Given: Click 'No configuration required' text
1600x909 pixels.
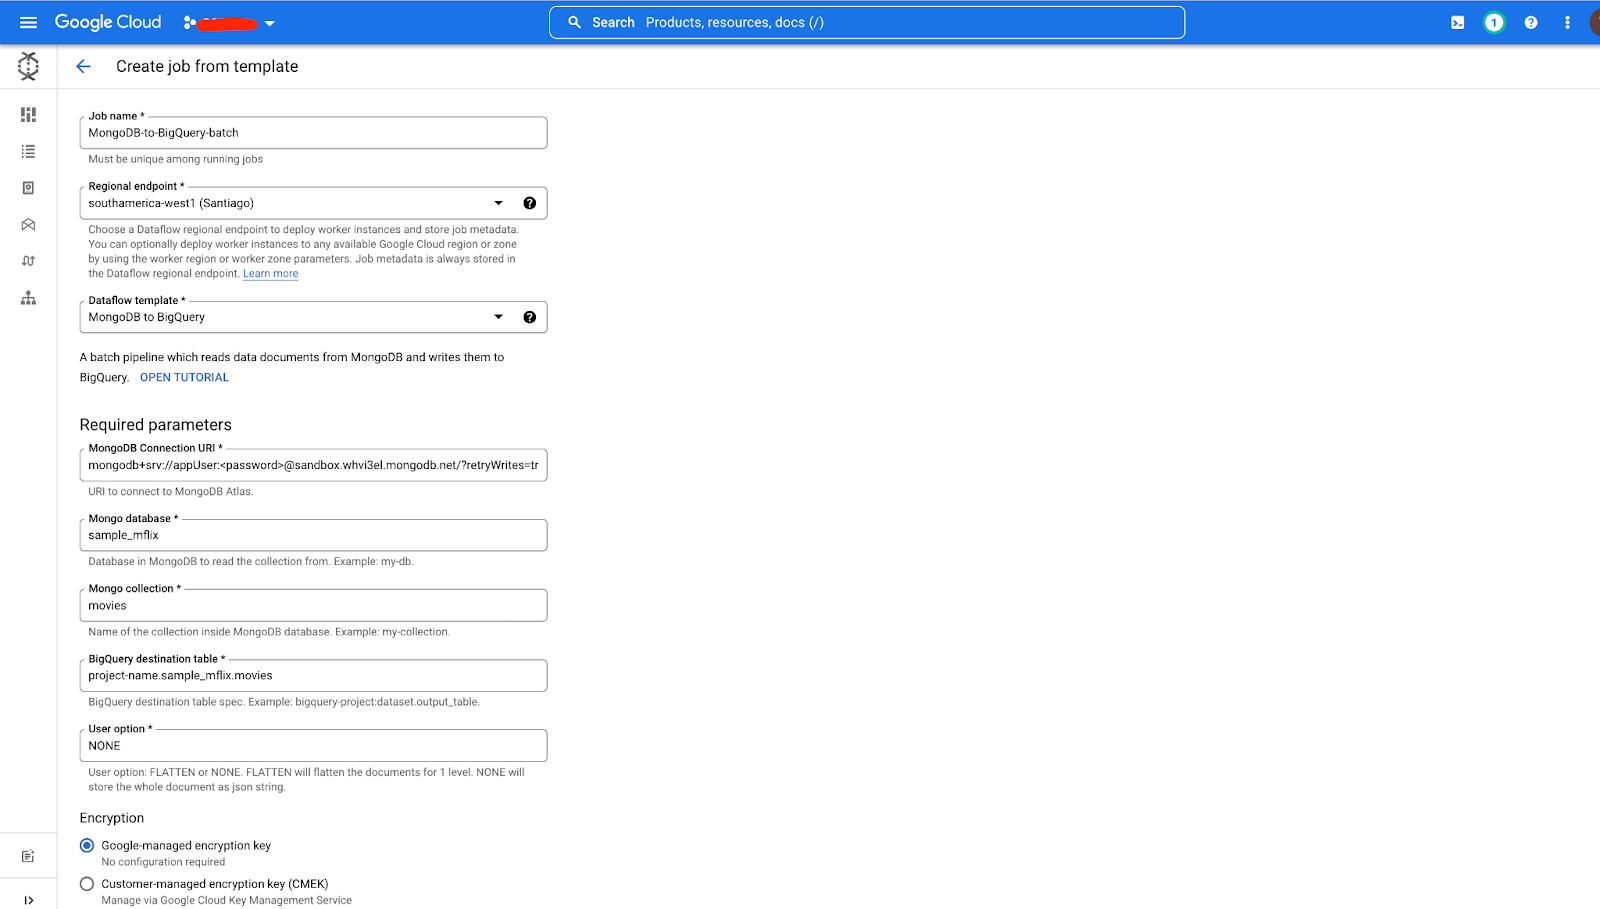Looking at the screenshot, I should [x=163, y=862].
